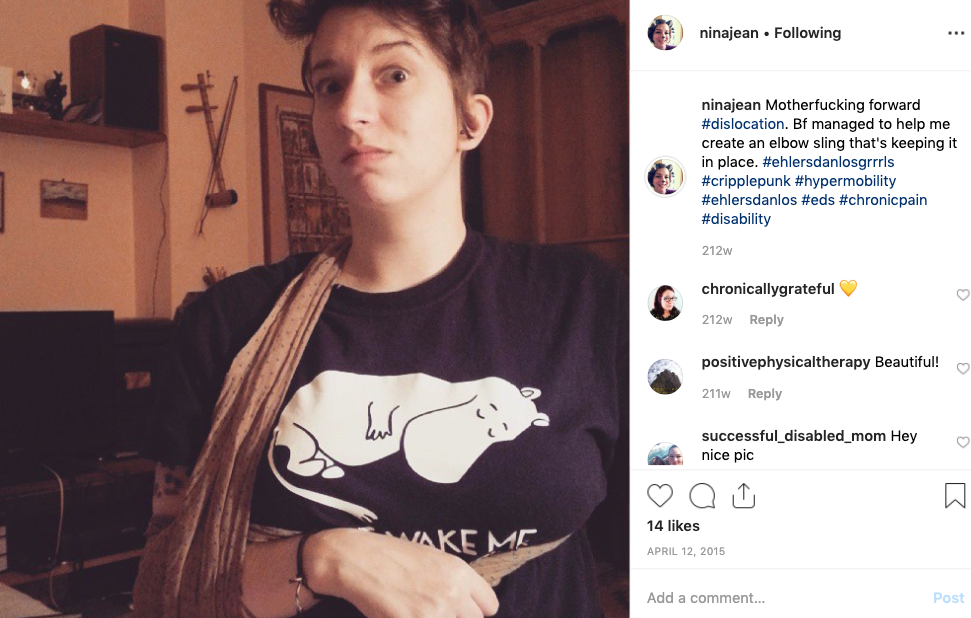Viewport: 971px width, 618px height.
Task: Open the three-dot more options menu
Action: (956, 33)
